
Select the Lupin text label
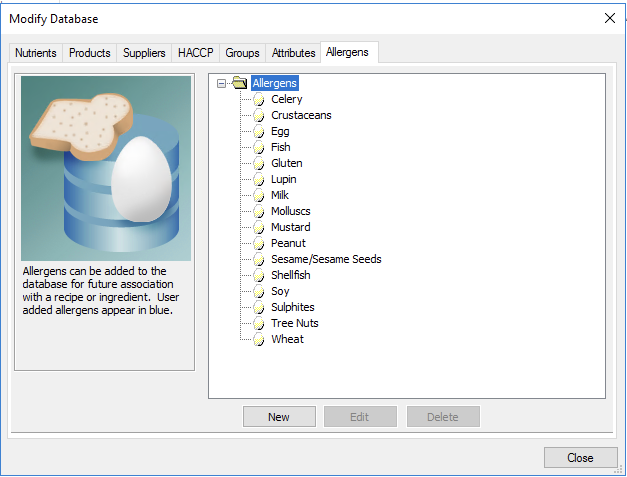[284, 179]
